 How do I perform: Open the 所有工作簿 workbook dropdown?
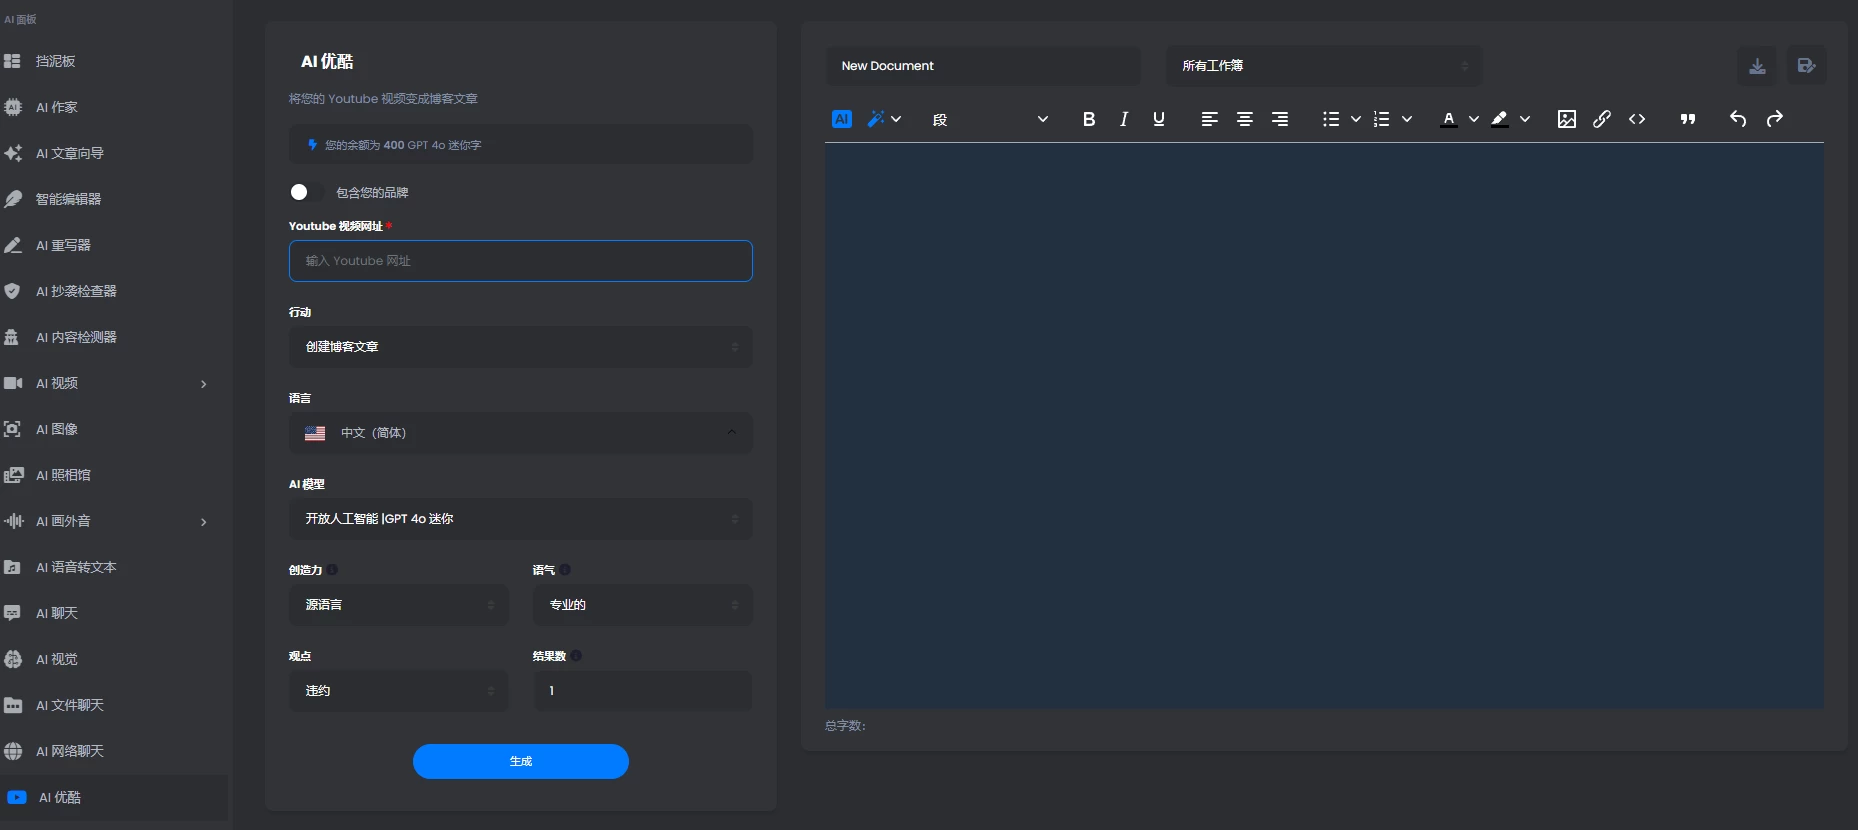[1323, 66]
